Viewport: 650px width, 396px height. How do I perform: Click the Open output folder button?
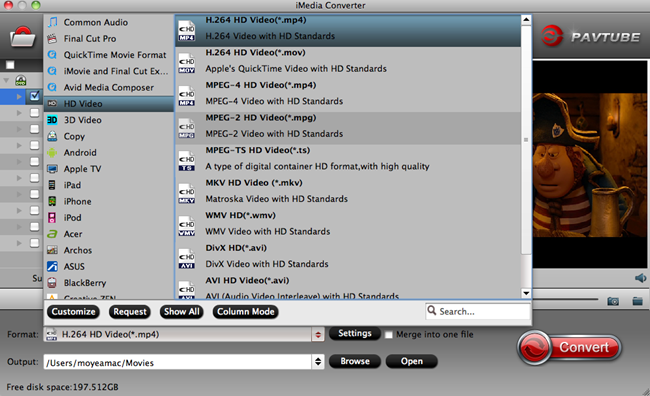coord(412,361)
